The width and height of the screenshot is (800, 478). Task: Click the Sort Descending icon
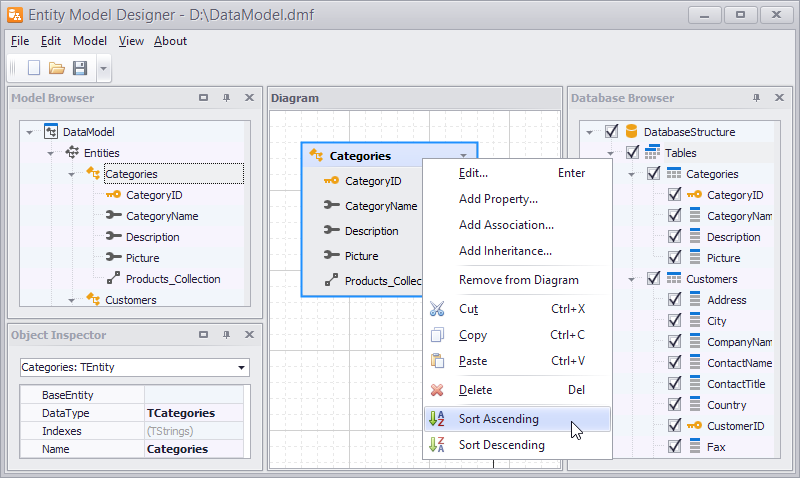click(437, 445)
